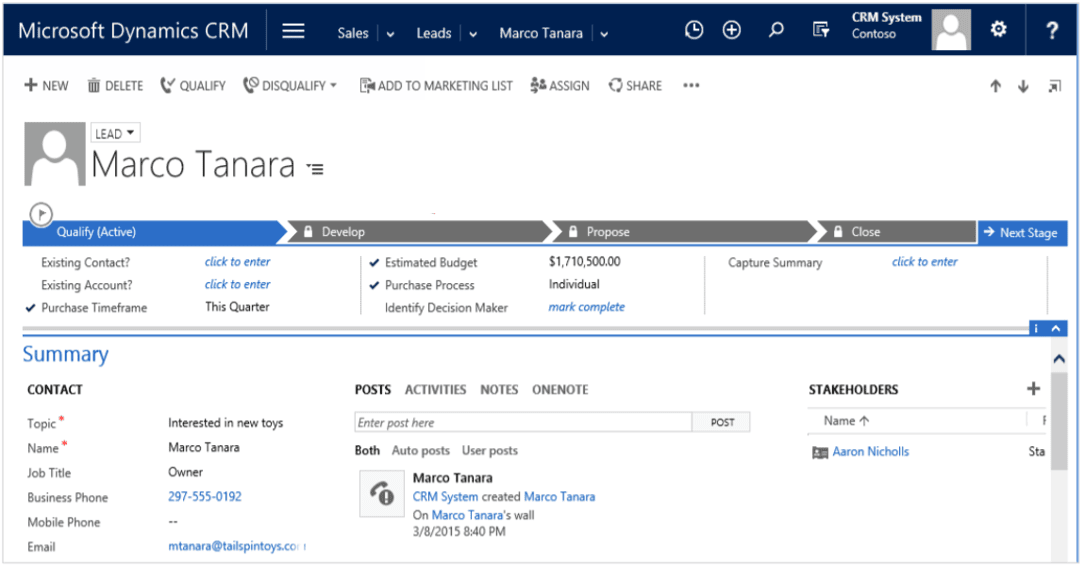
Task: Create a new record with NEW
Action: [47, 85]
